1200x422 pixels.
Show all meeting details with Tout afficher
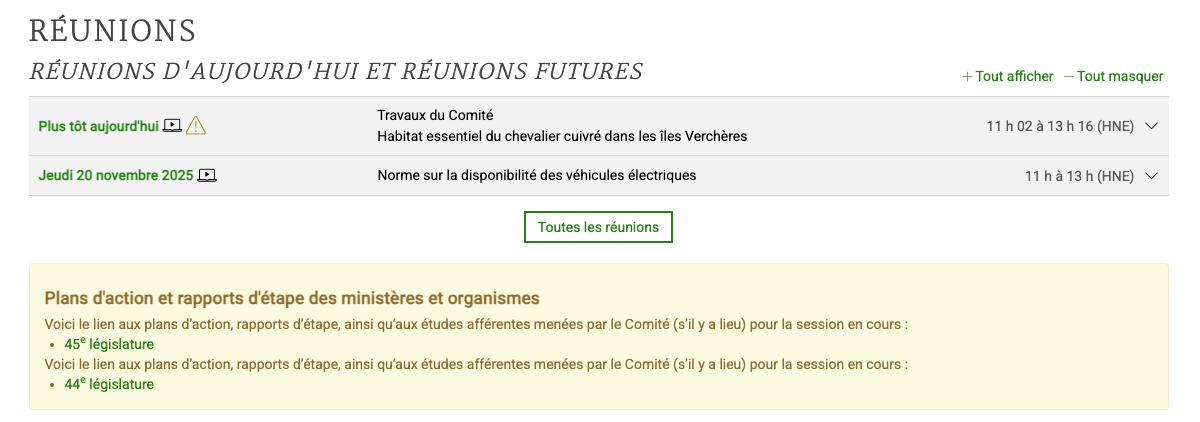point(1008,76)
